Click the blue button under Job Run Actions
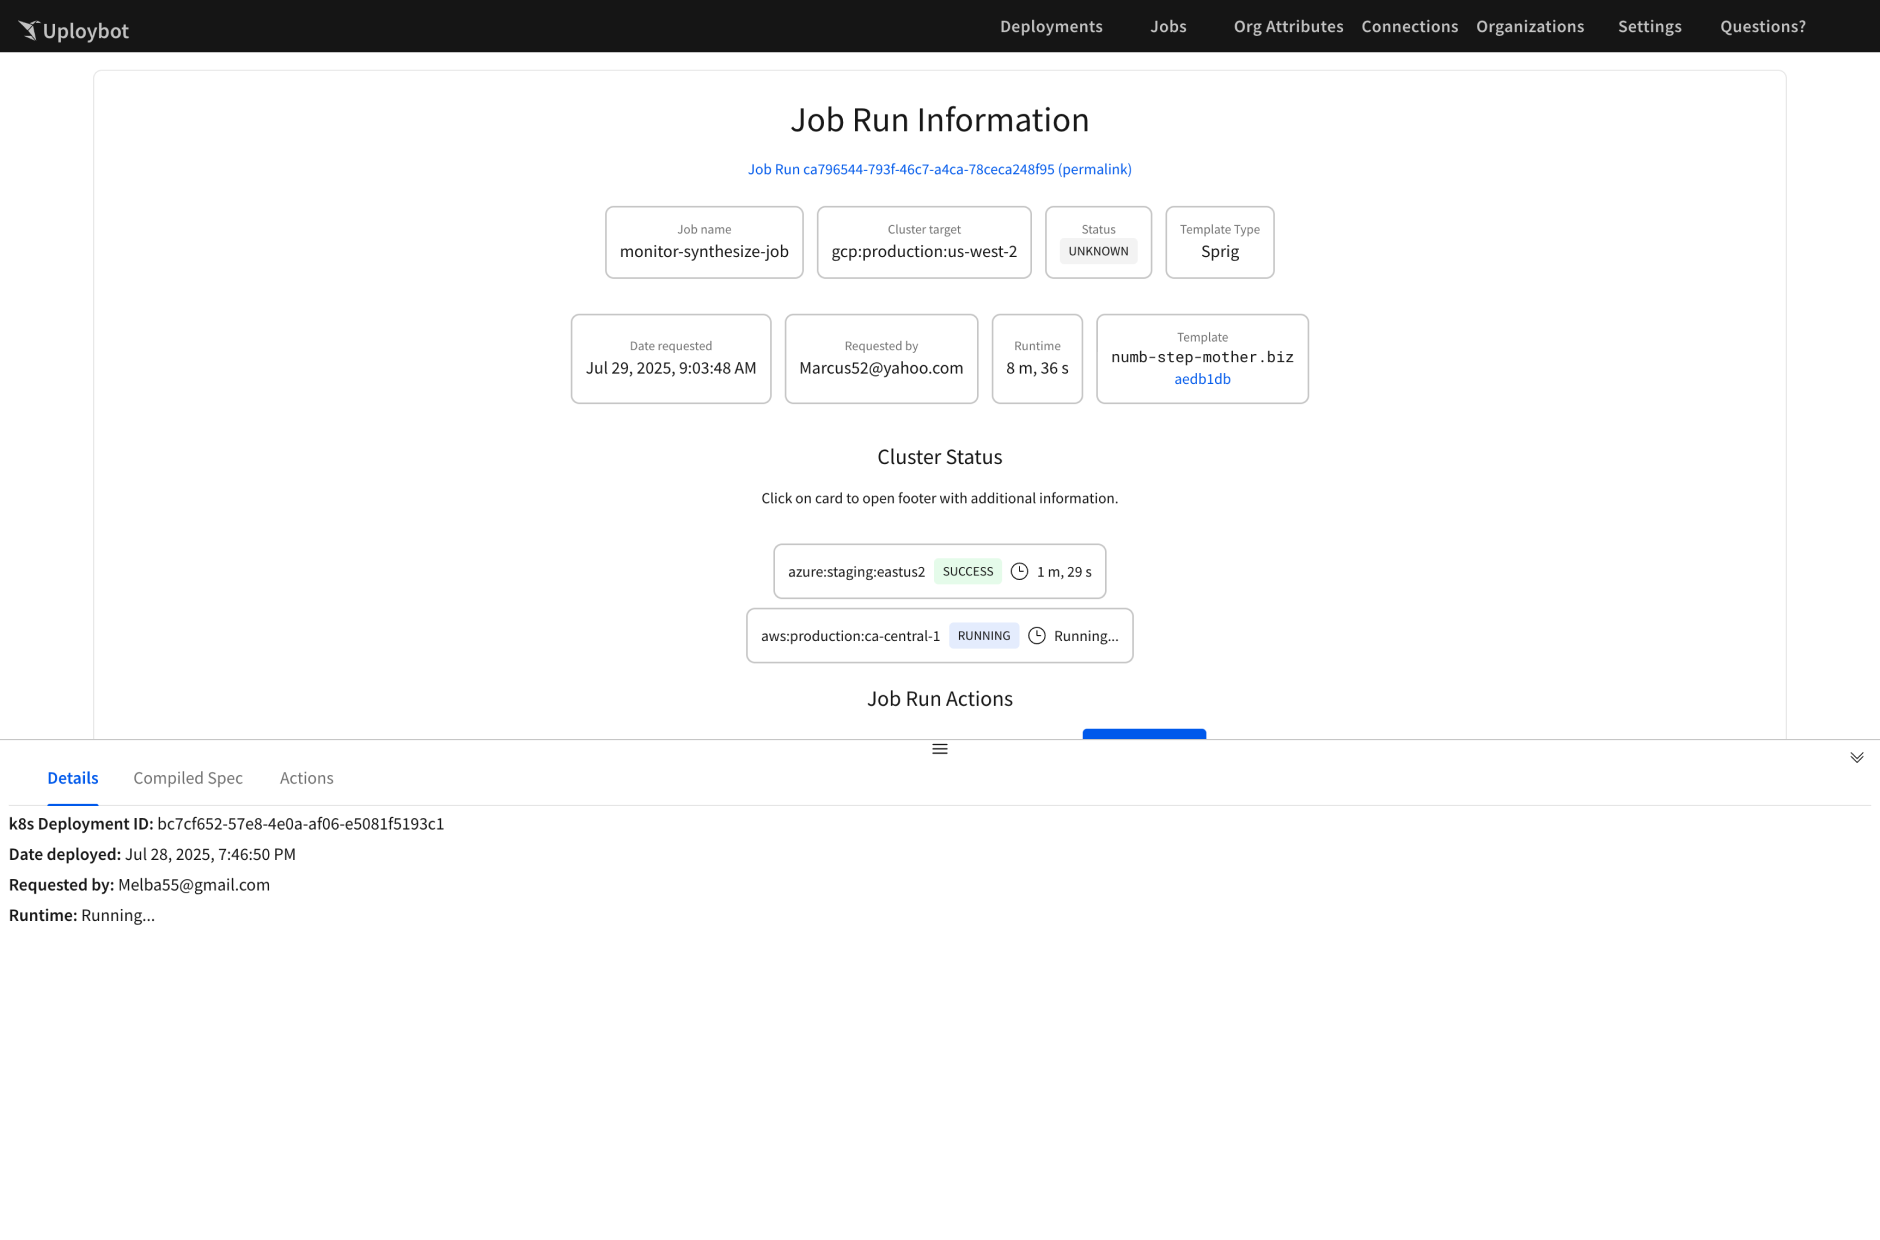 [x=1143, y=734]
